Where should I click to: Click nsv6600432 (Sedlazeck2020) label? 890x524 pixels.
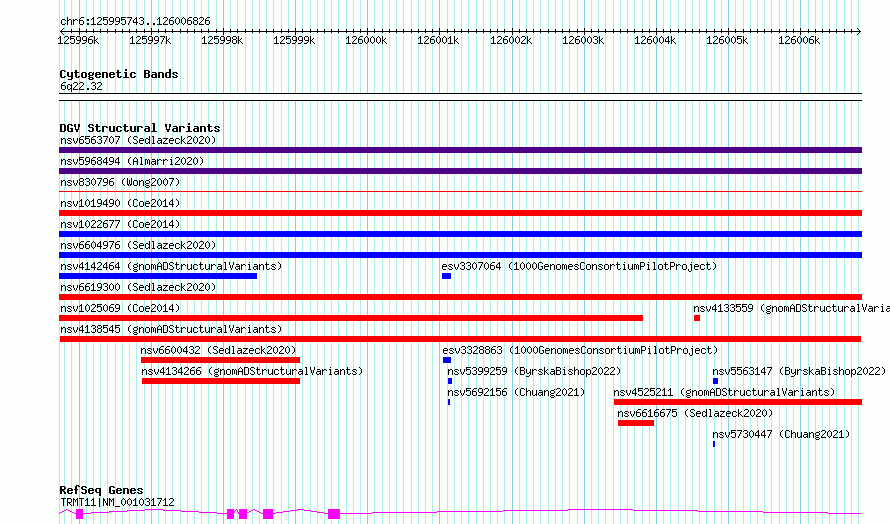(x=219, y=350)
